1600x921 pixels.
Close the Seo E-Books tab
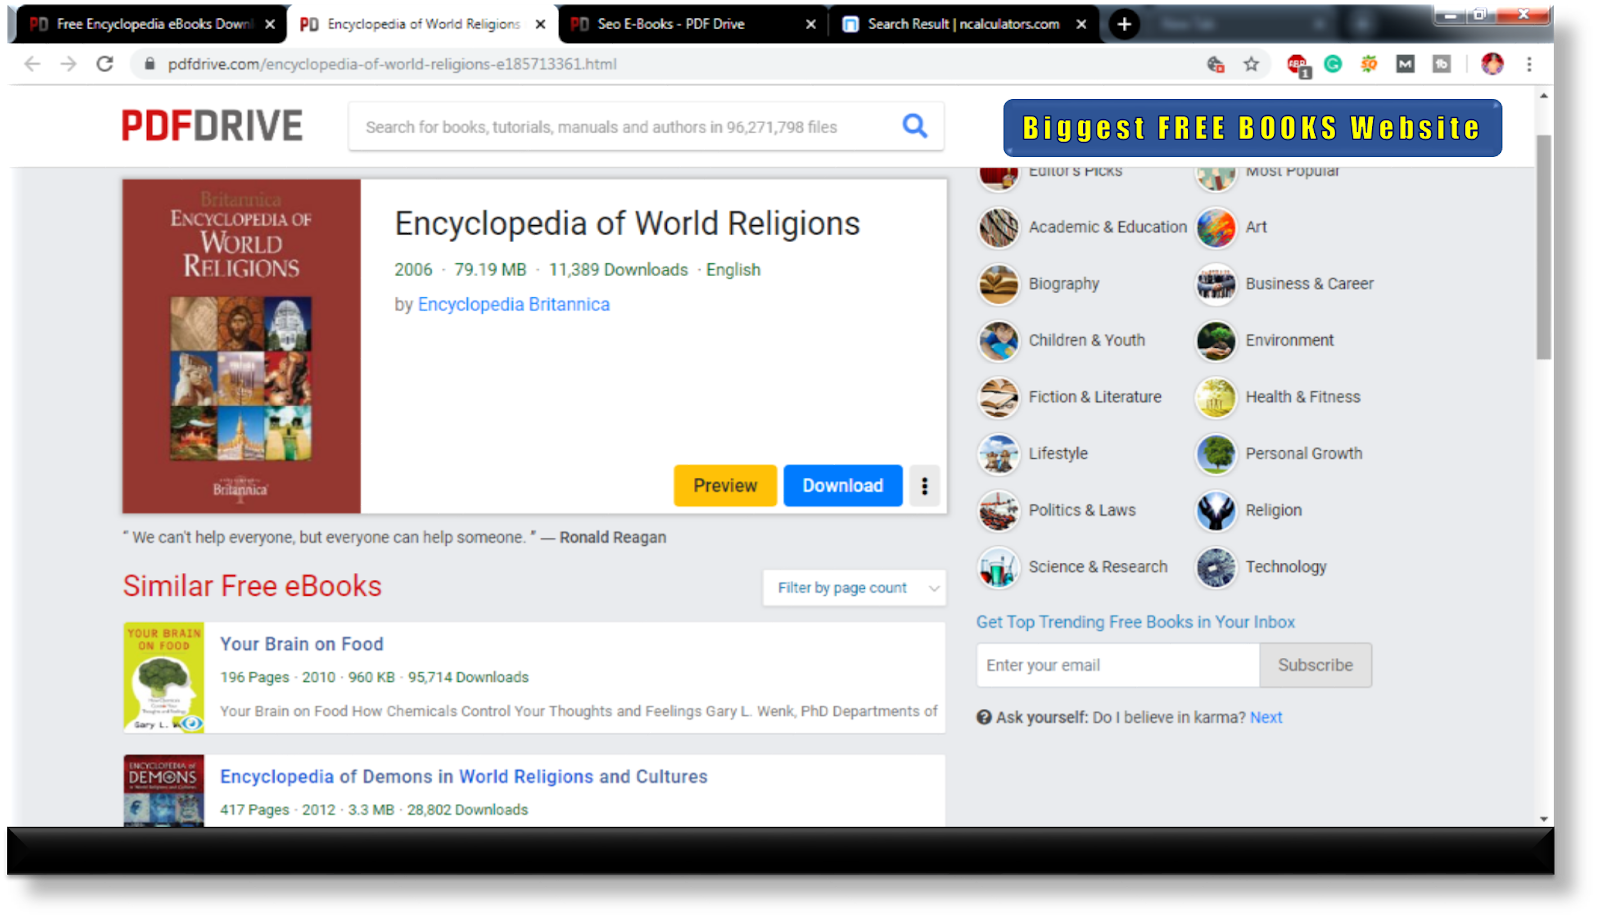(810, 24)
